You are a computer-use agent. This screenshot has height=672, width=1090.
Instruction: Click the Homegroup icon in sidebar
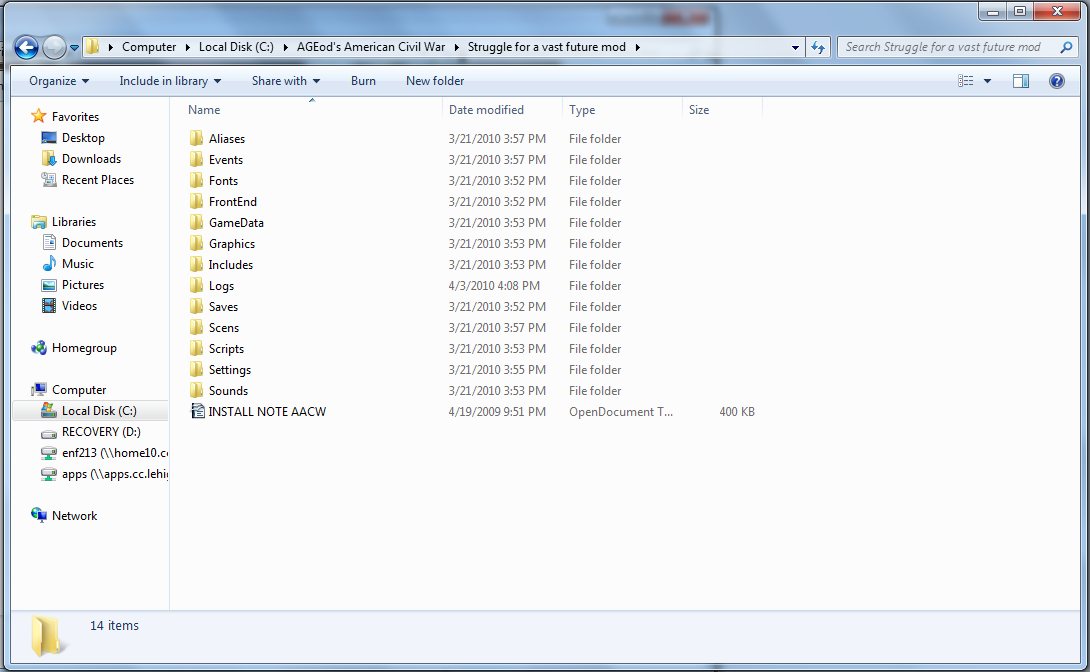[39, 348]
